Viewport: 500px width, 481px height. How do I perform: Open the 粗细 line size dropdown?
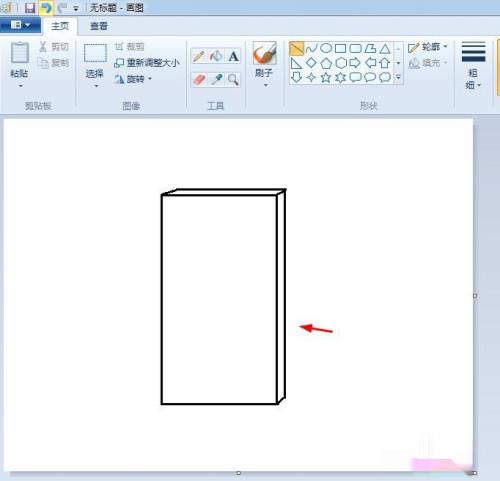tap(473, 66)
